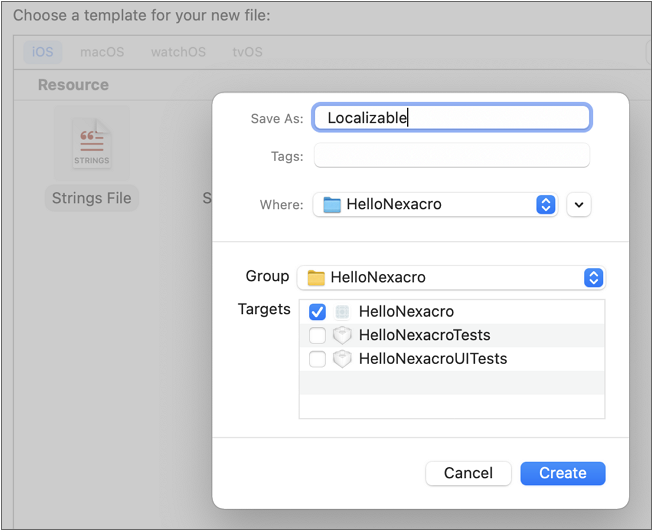Click the HelloNexacroUITests shield icon
Screen dimensions: 652x530
click(x=343, y=359)
